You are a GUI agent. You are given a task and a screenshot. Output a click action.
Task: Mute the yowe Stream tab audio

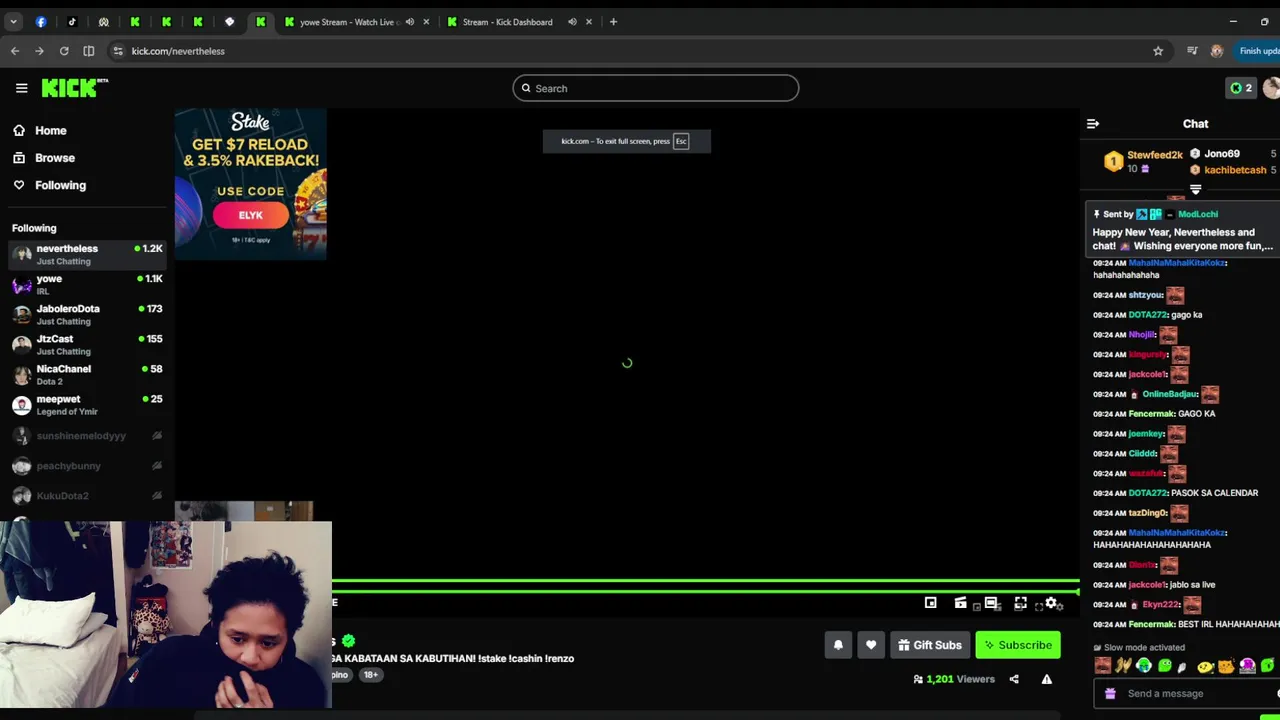(409, 22)
